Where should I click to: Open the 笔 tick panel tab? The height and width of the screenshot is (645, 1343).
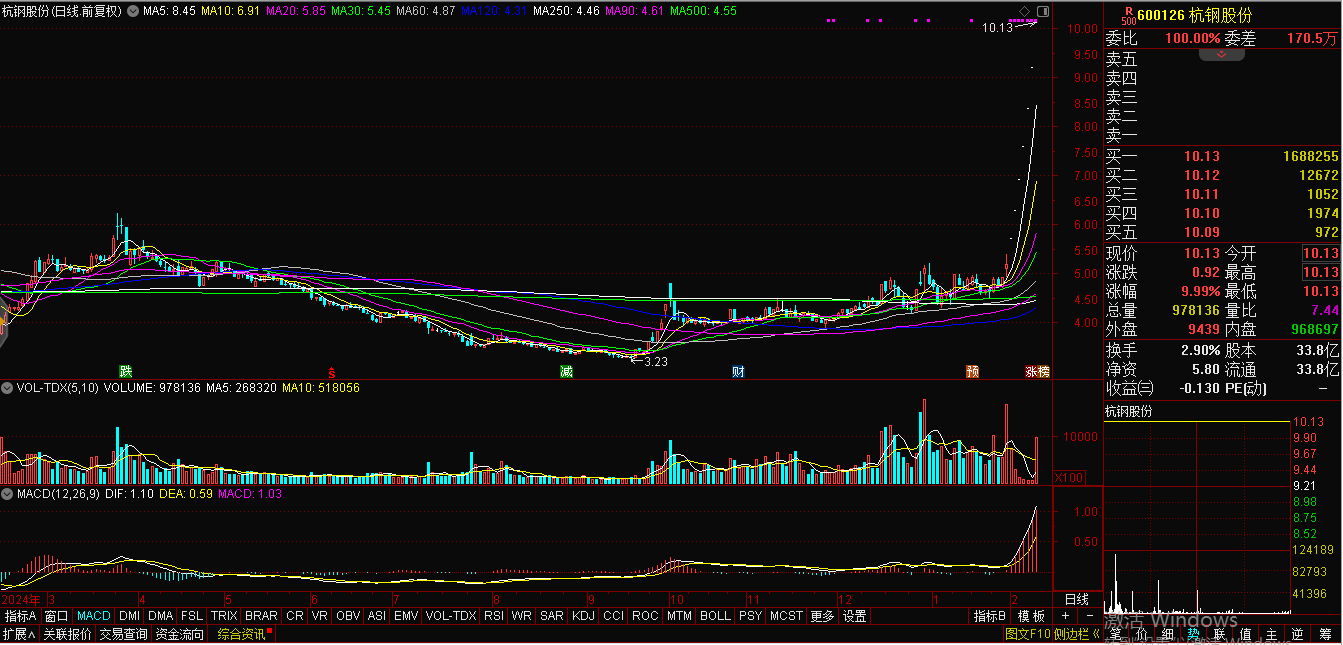1114,634
